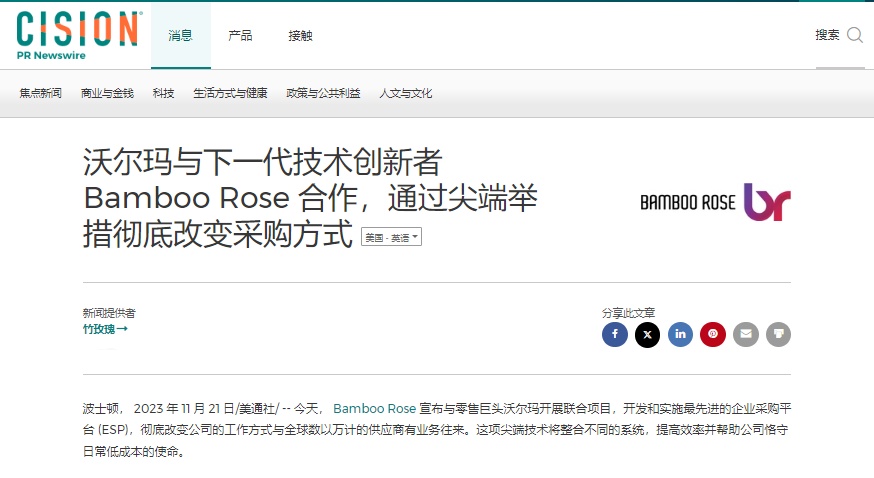Share article on X
Viewport: 874px width, 478px height.
(x=648, y=334)
